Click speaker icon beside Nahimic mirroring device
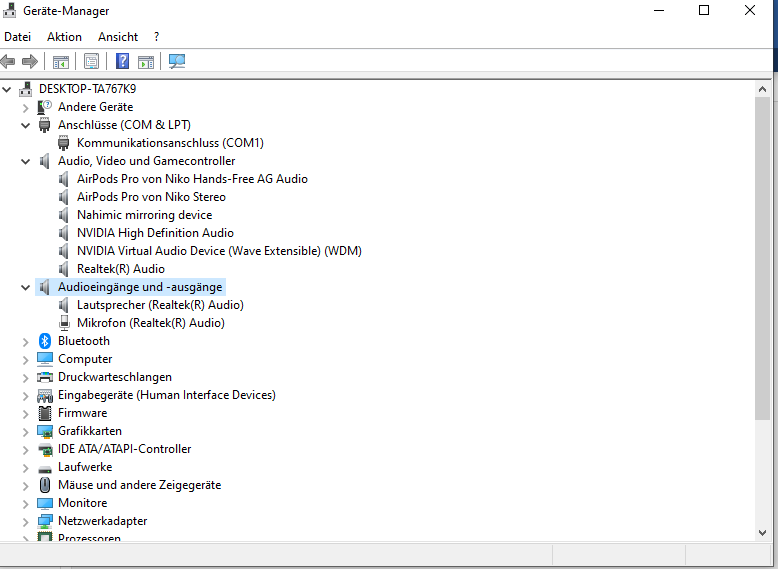The width and height of the screenshot is (778, 569). [x=64, y=215]
